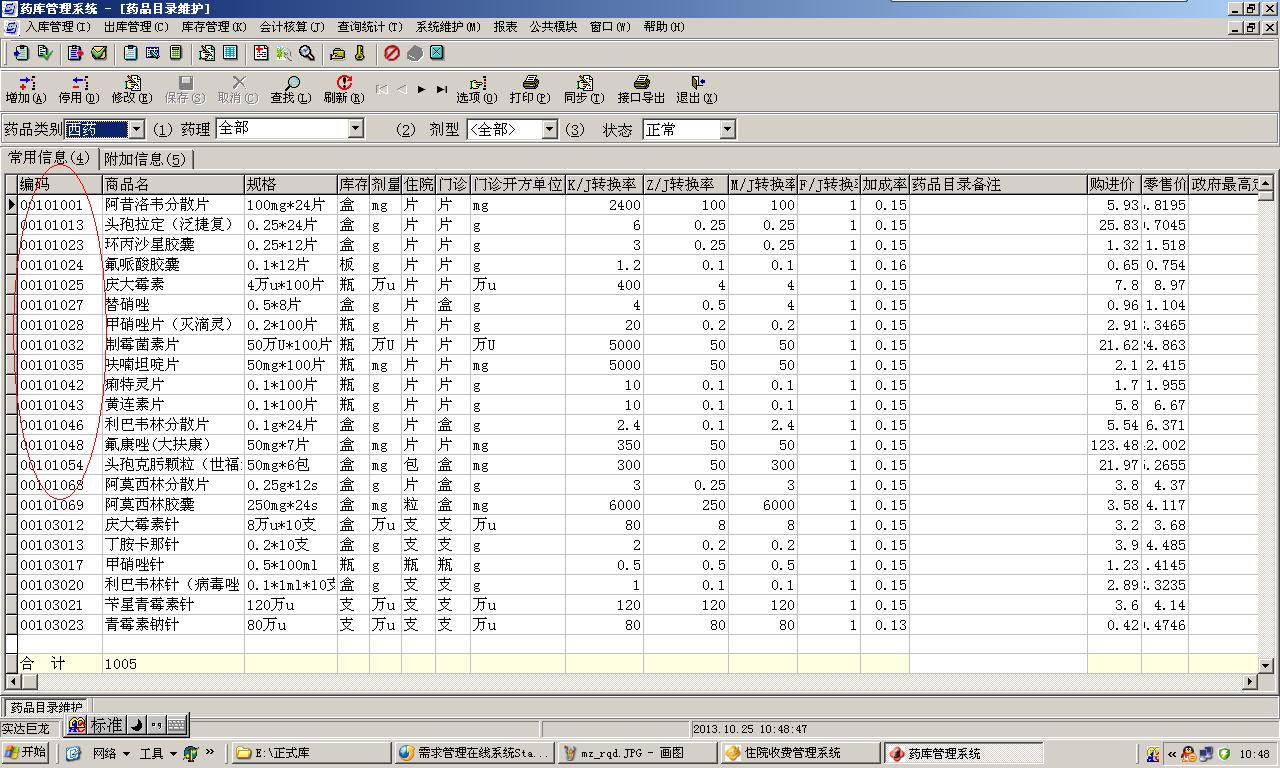Switch to the 附加信息(5) tab
Viewport: 1280px width, 768px height.
(x=145, y=159)
